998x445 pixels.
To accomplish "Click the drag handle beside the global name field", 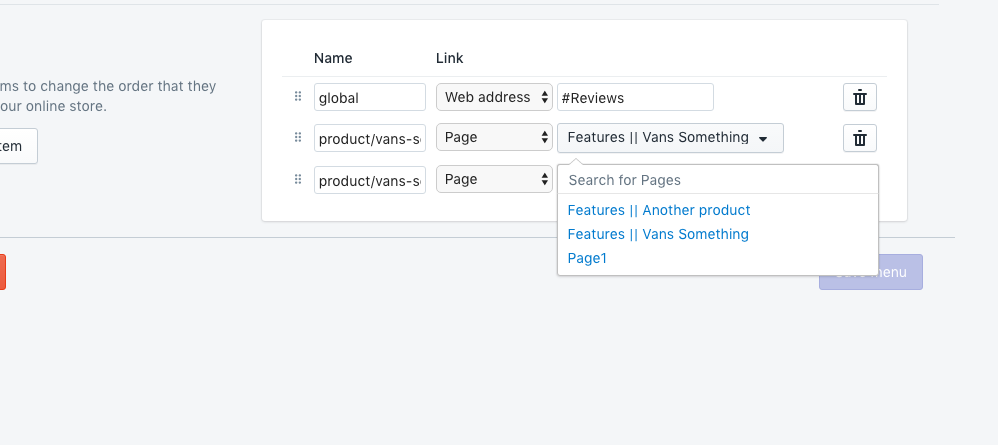I will coord(298,97).
